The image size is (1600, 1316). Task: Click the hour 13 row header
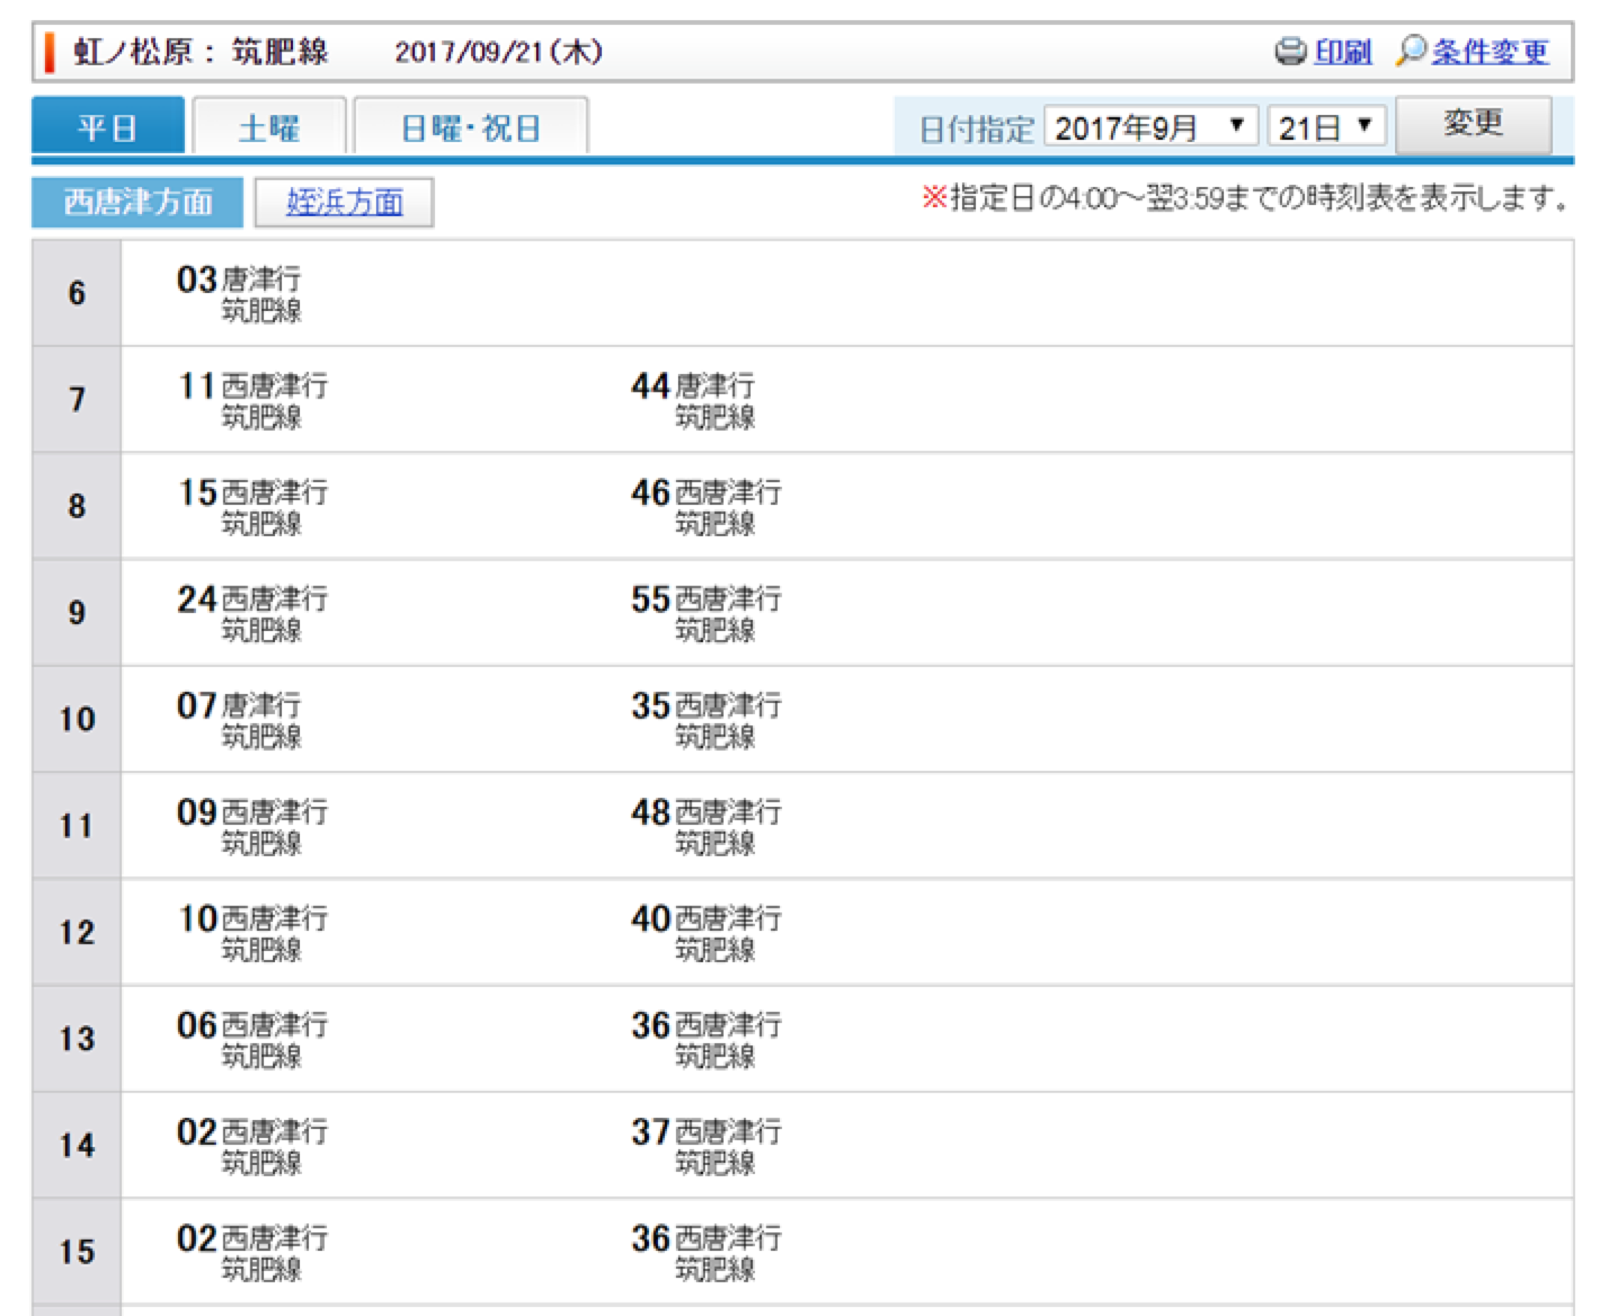[77, 1038]
